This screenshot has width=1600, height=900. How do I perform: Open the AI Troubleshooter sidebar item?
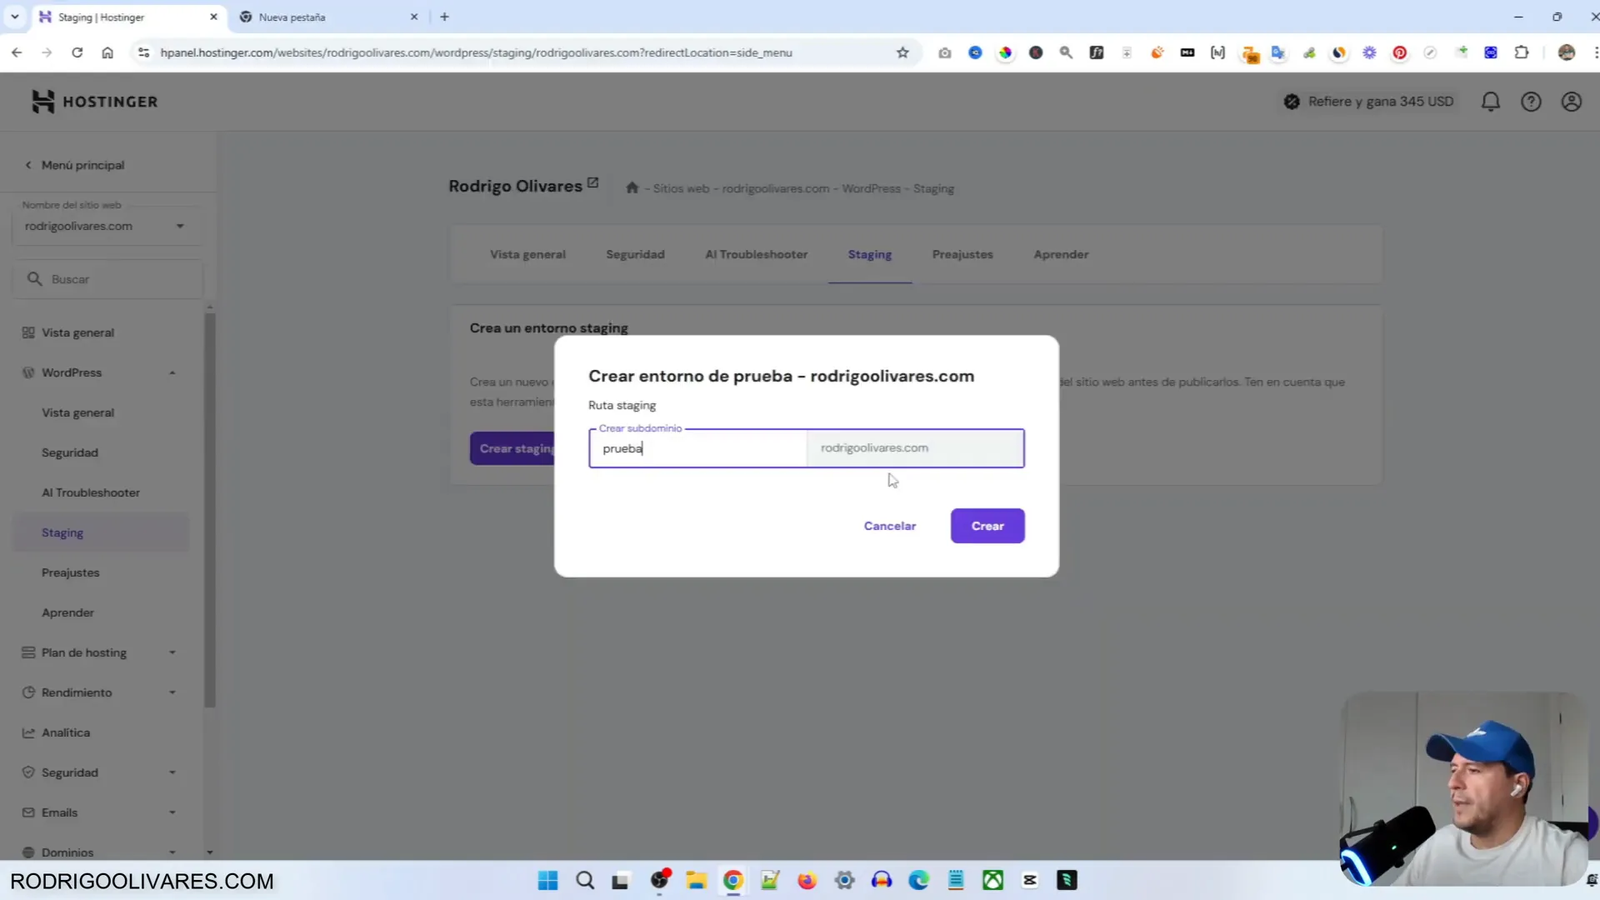coord(91,492)
